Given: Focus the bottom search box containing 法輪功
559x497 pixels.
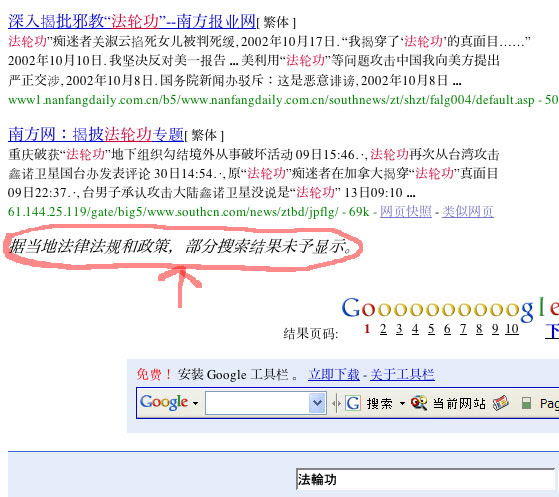Looking at the screenshot, I should tap(425, 480).
